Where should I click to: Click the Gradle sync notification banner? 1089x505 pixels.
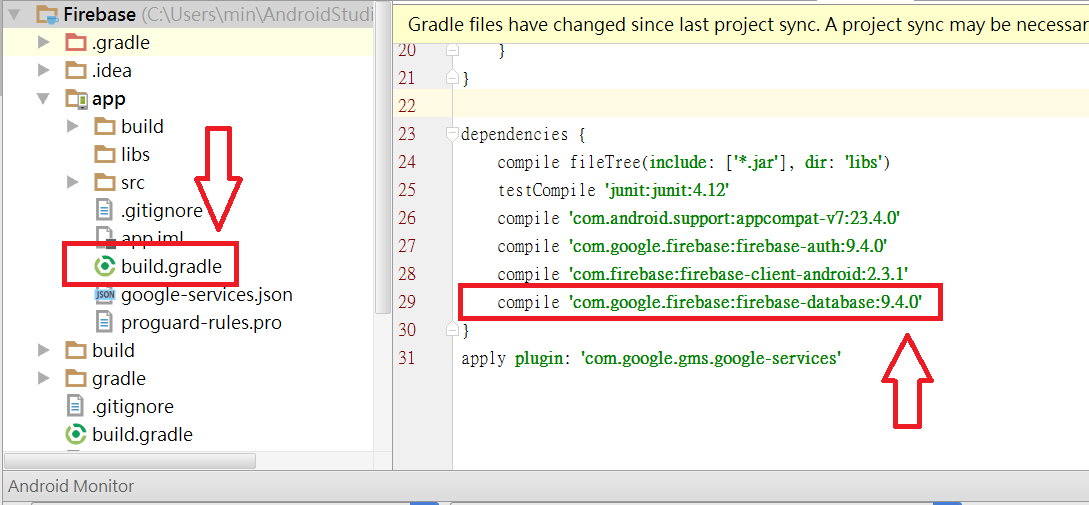click(x=741, y=24)
